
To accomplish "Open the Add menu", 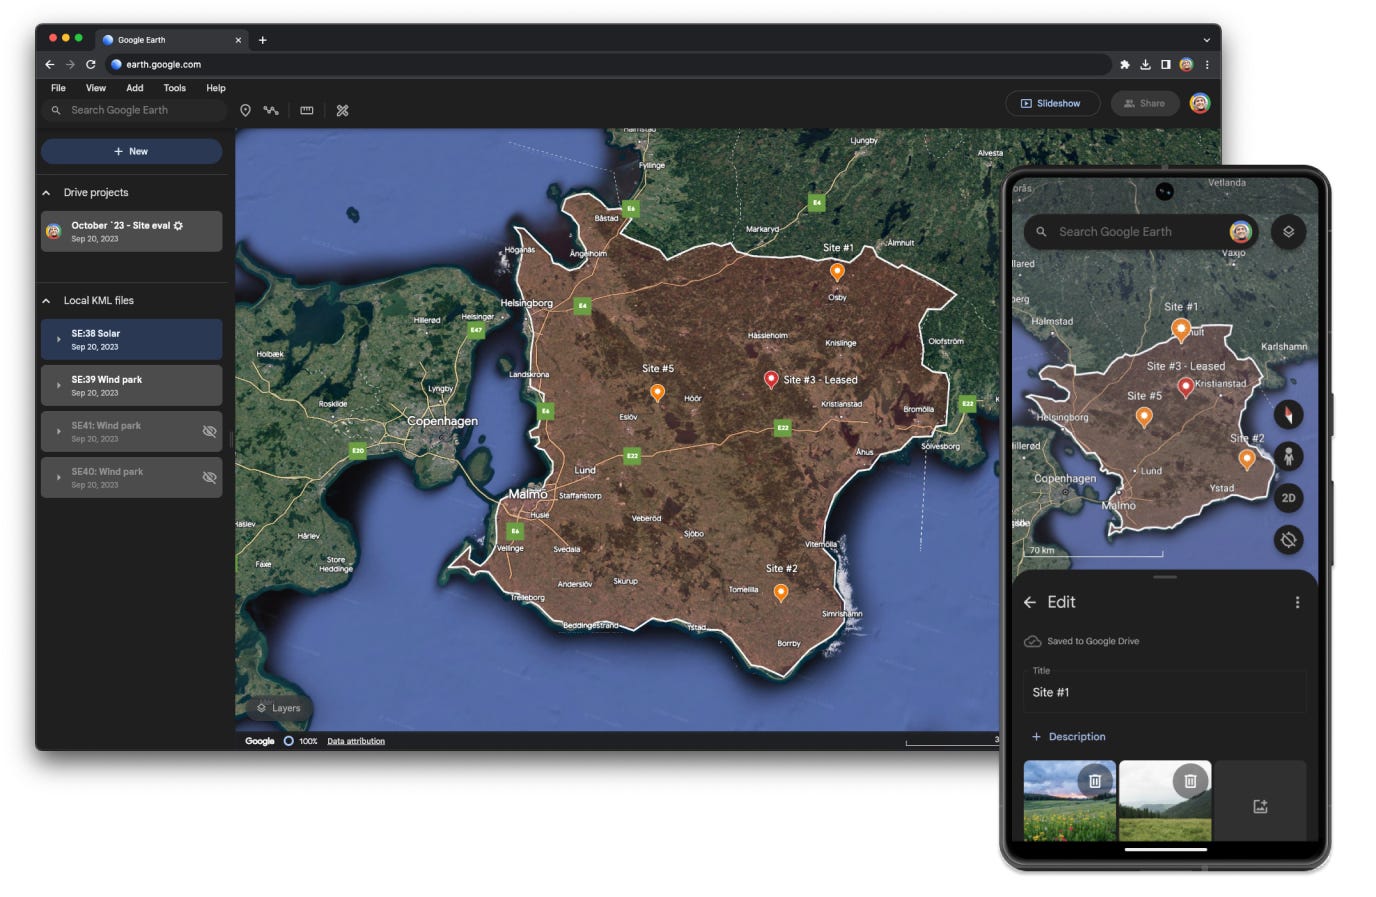I will [135, 88].
